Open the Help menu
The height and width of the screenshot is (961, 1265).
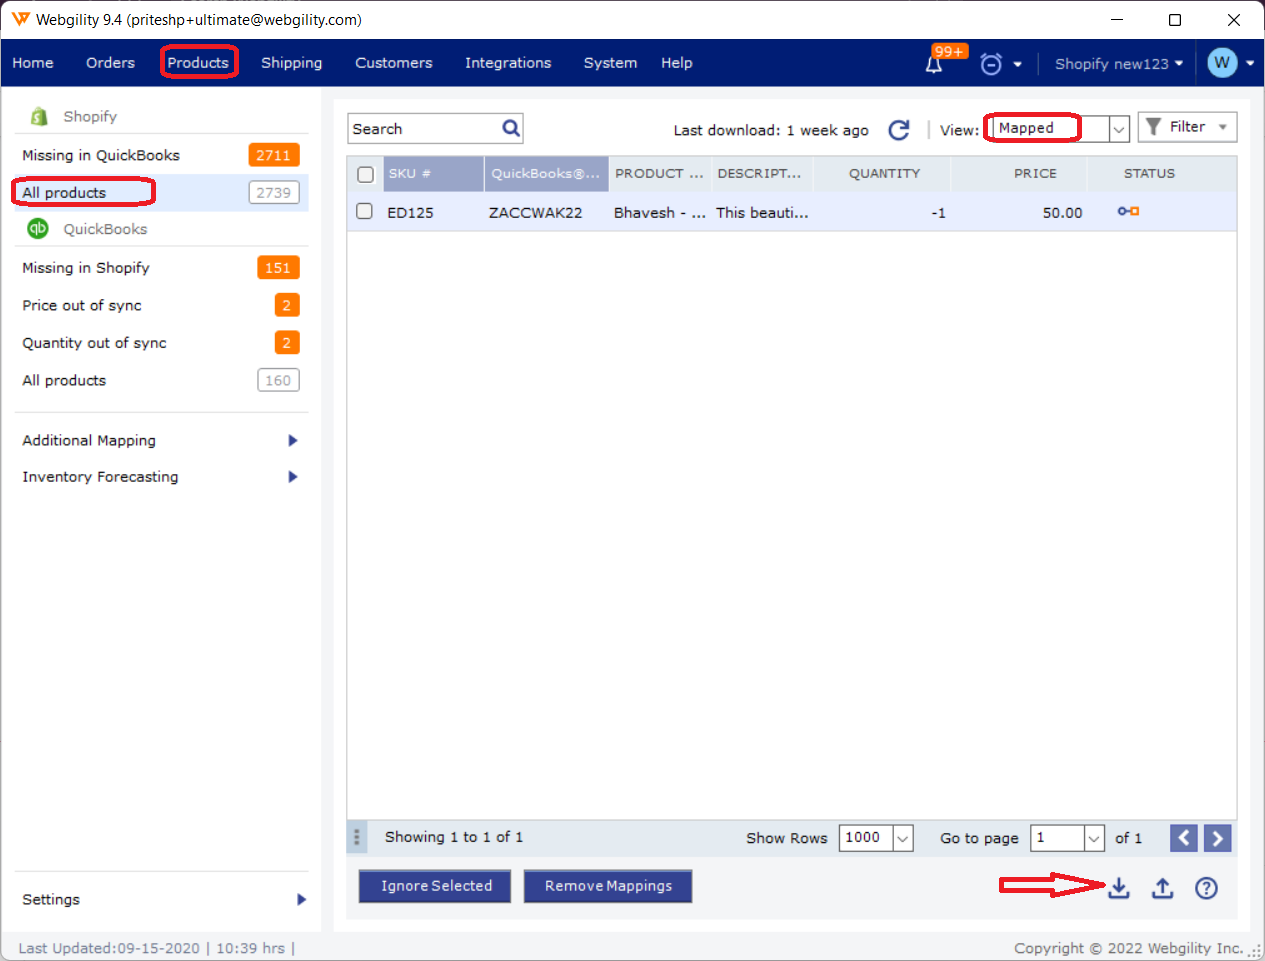(677, 63)
